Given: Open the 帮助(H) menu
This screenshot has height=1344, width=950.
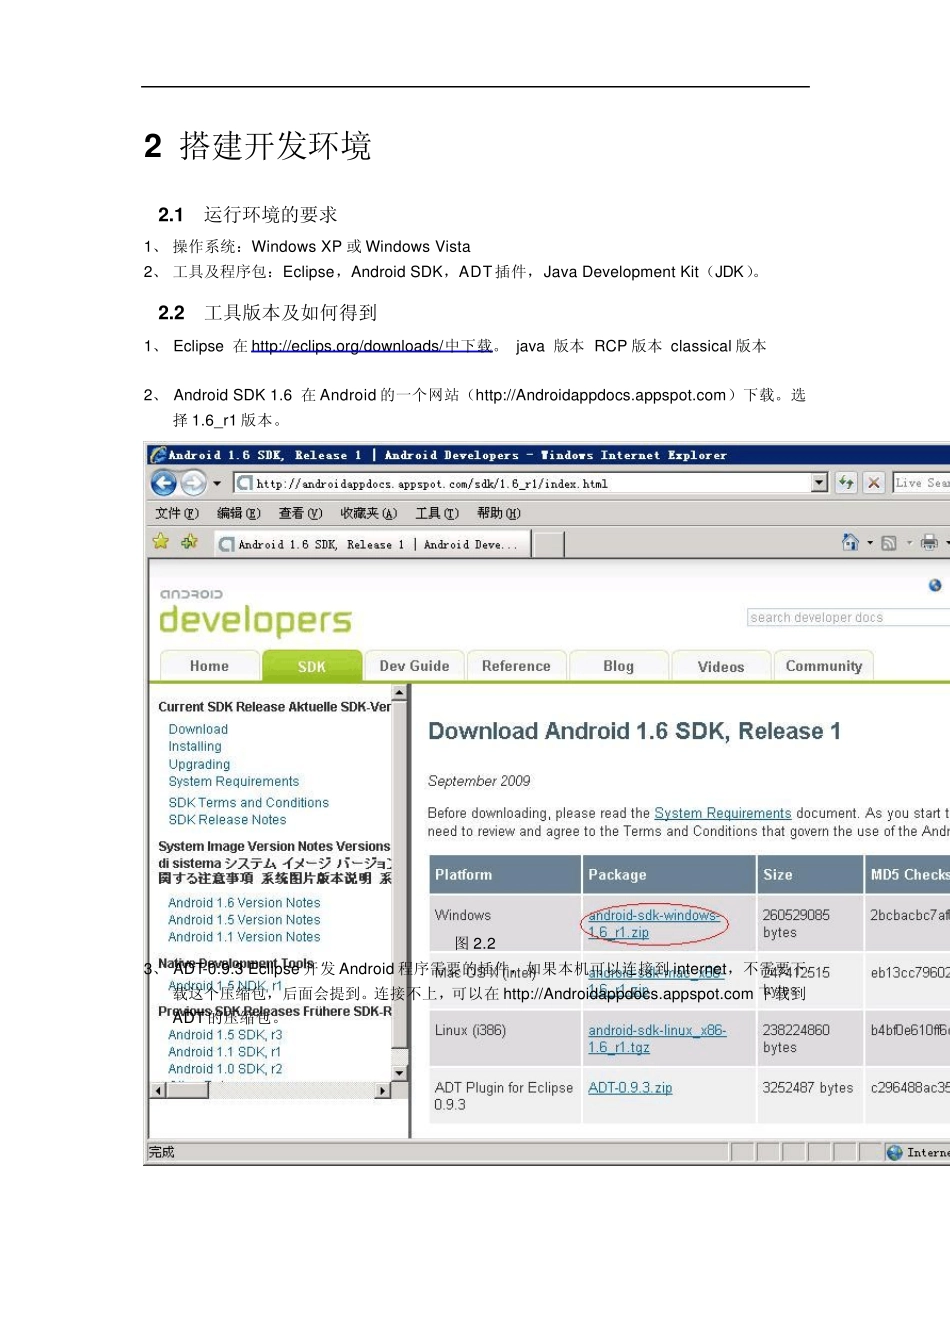Looking at the screenshot, I should click(x=499, y=513).
